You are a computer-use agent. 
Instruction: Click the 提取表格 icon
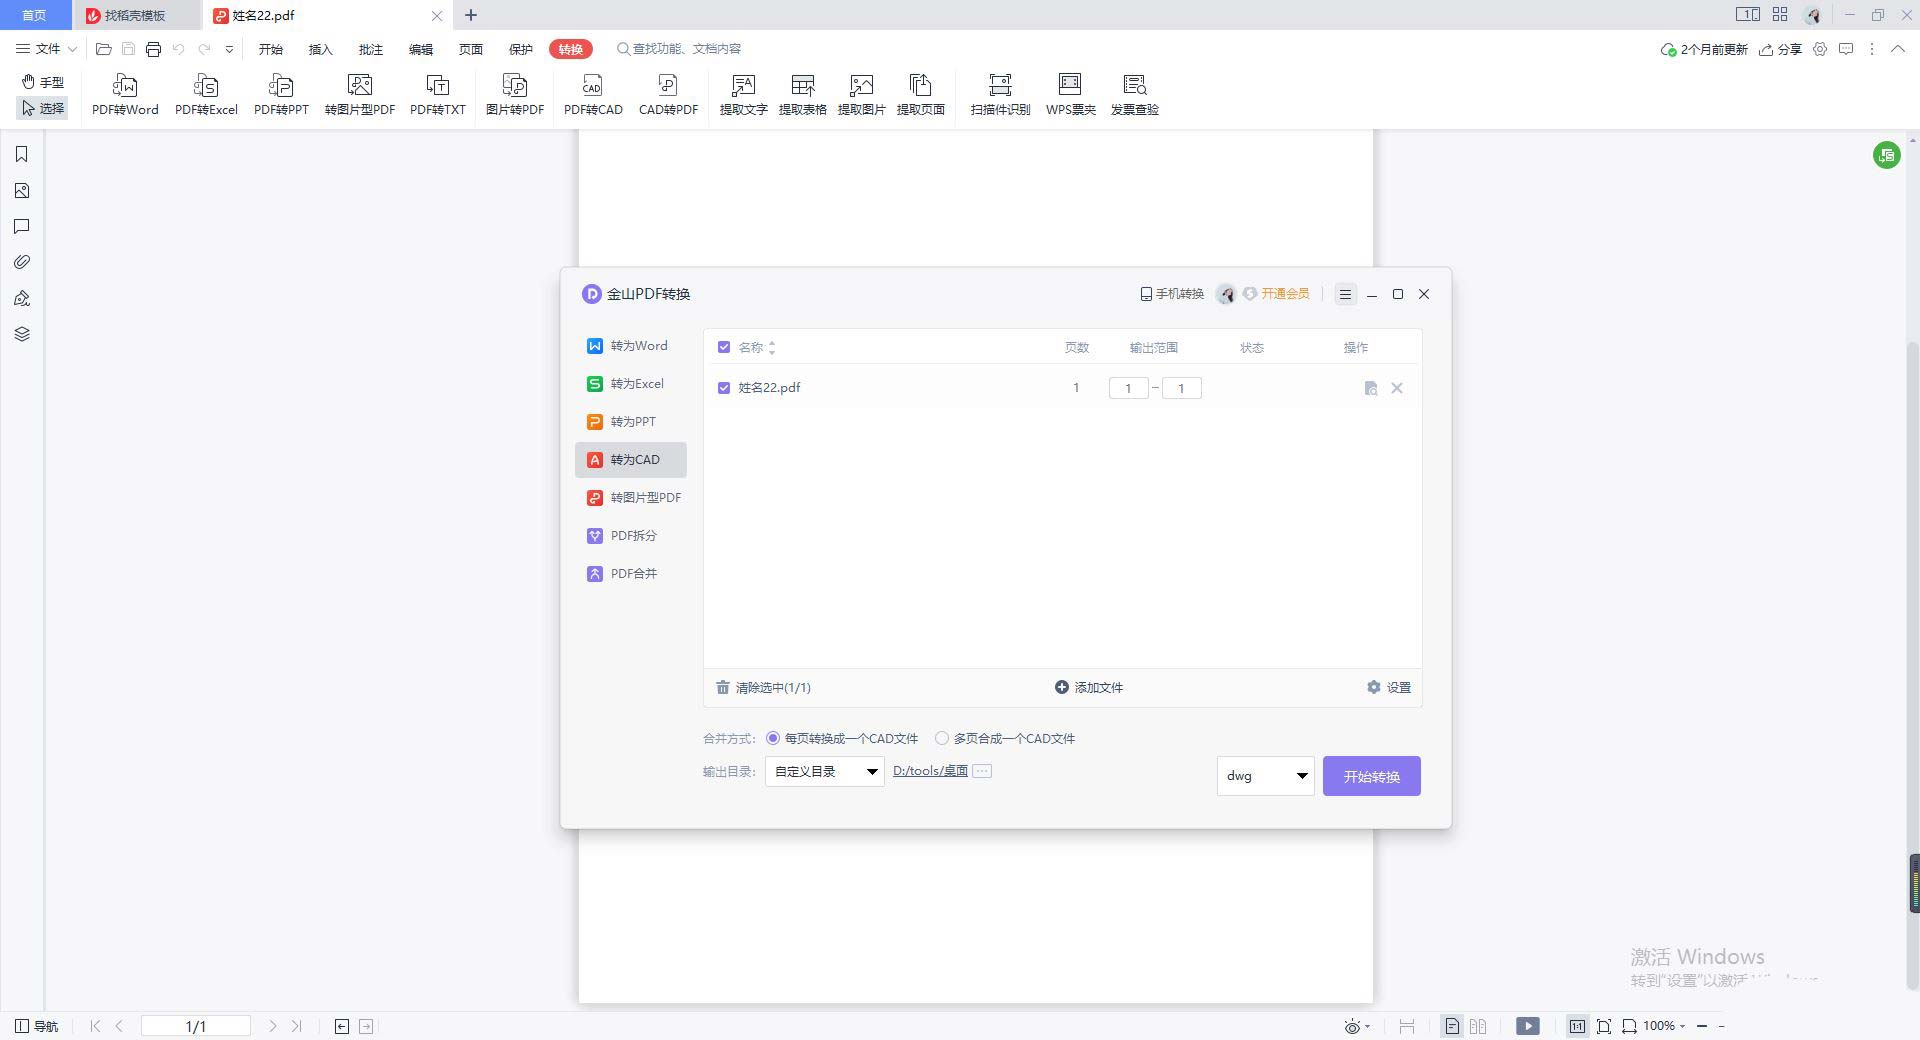coord(802,95)
